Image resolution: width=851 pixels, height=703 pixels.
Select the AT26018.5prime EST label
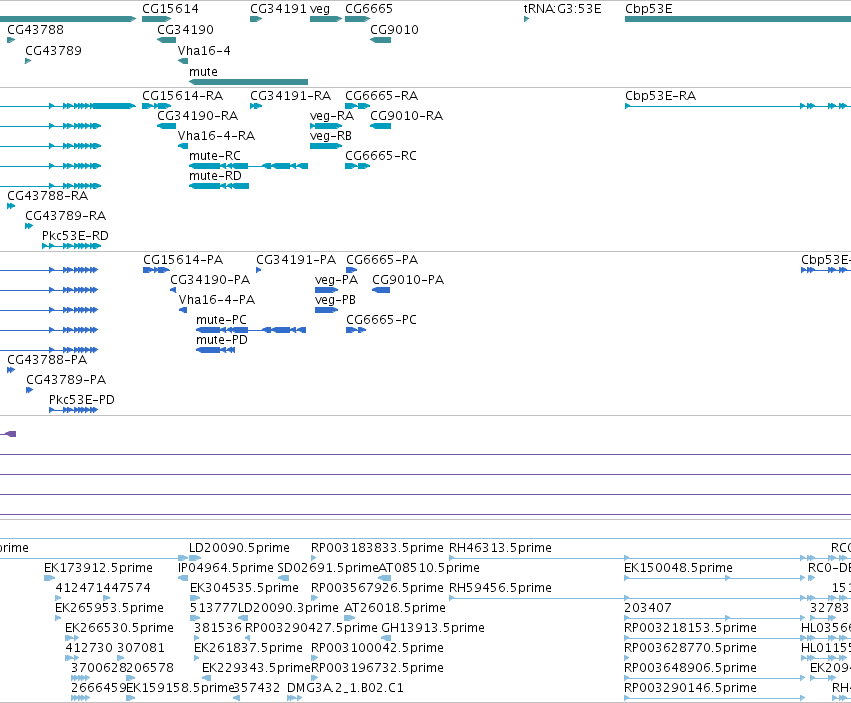coord(395,607)
